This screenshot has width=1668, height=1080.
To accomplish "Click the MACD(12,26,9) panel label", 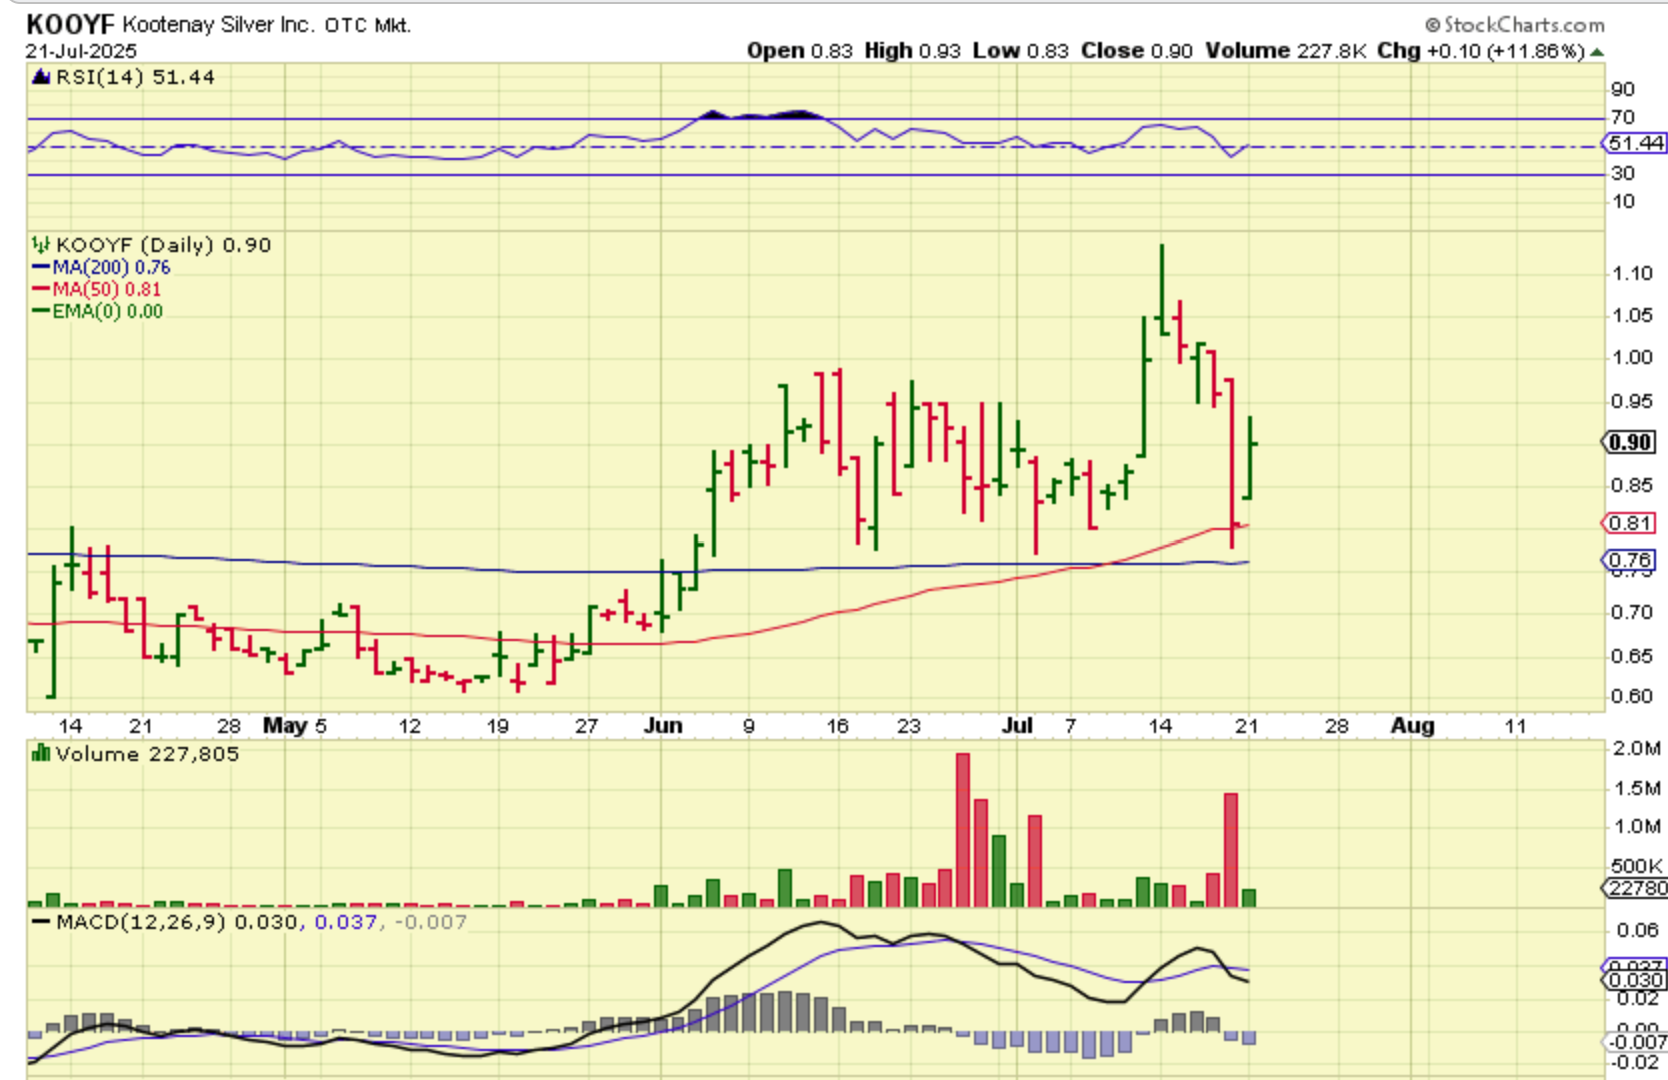I will (141, 922).
